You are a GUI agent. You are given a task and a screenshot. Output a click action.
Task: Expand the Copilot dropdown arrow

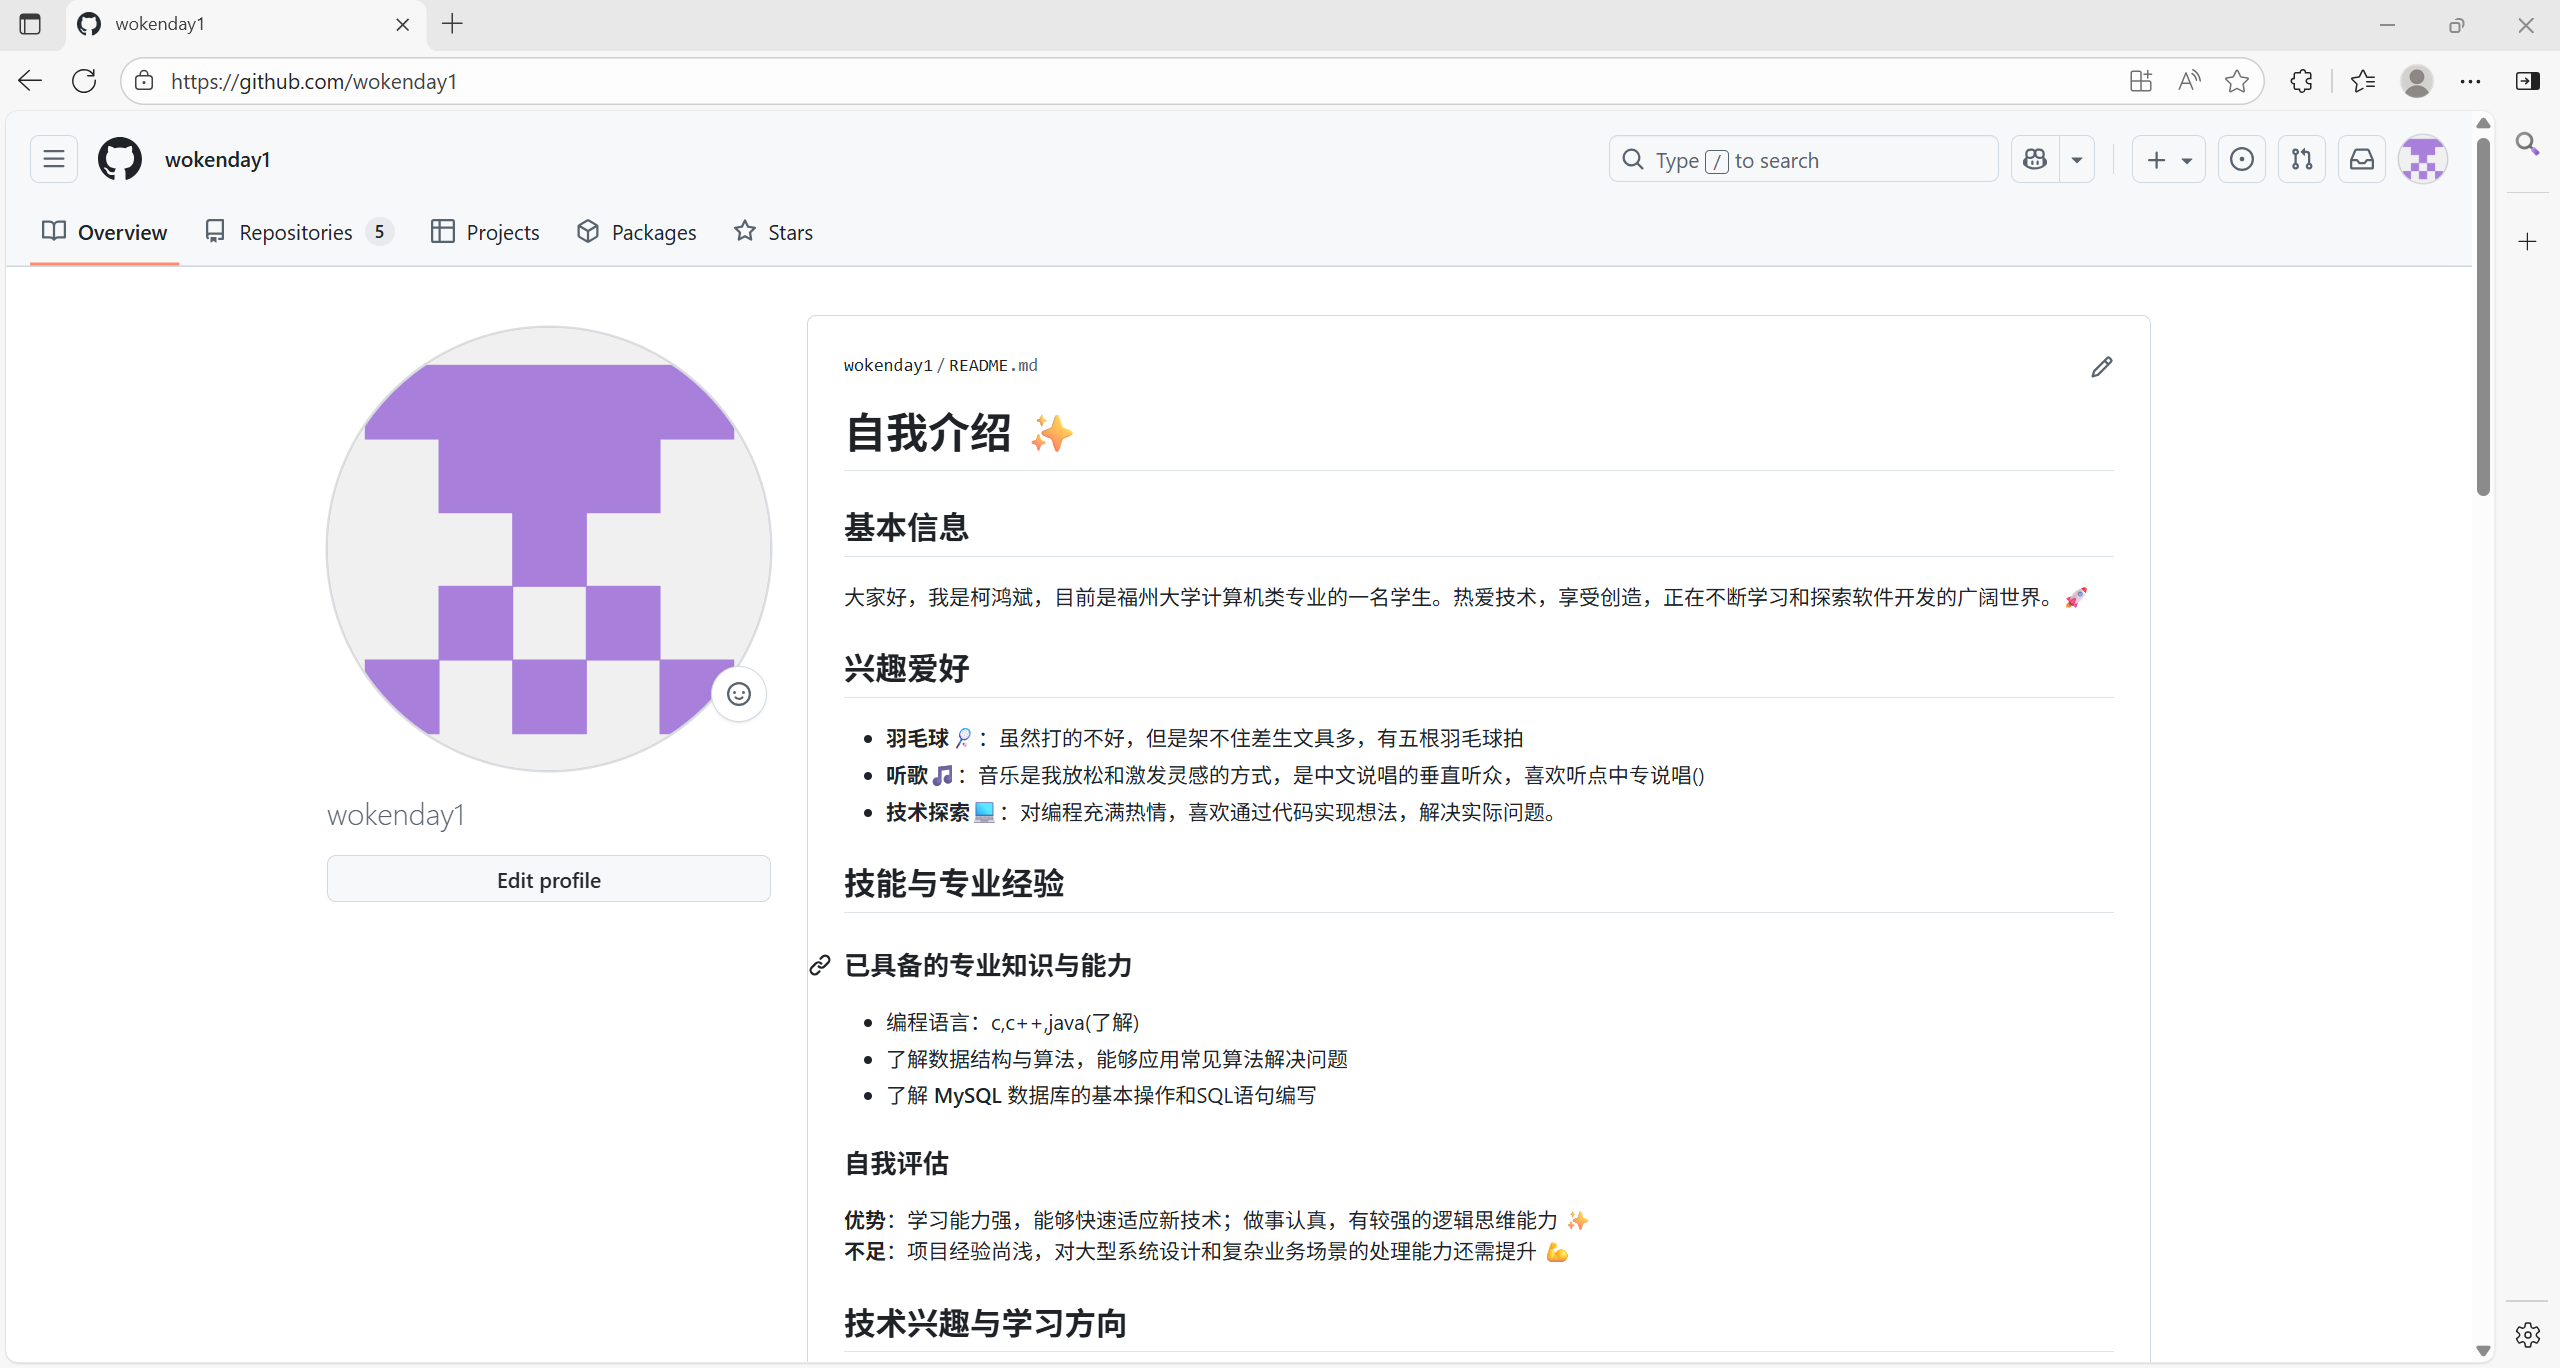tap(2077, 160)
